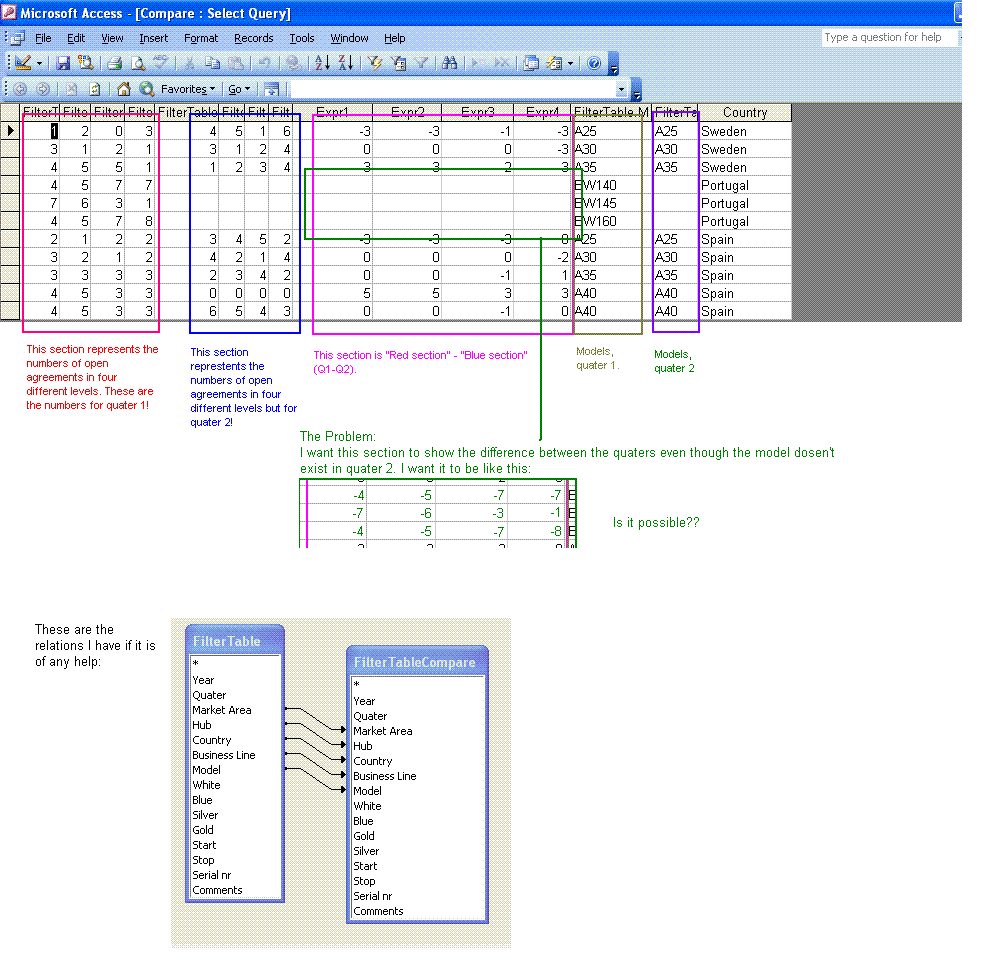
Task: Click the Undo arrow icon
Action: [x=263, y=63]
